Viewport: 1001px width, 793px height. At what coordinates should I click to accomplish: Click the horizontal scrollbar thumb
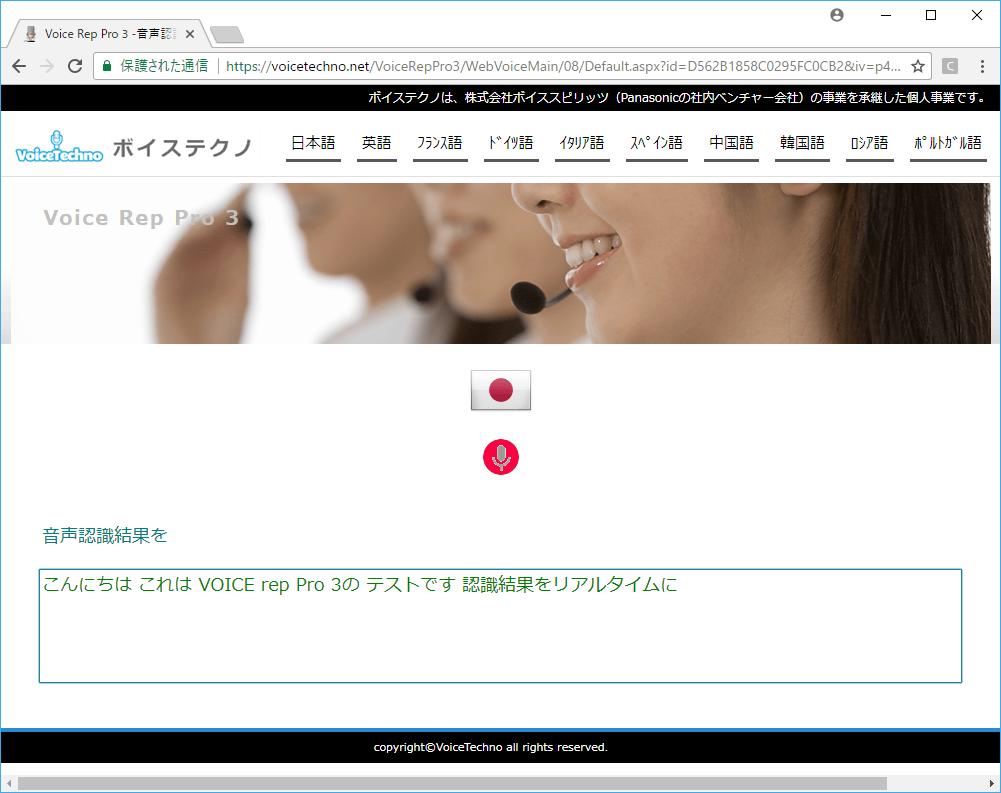click(x=452, y=783)
